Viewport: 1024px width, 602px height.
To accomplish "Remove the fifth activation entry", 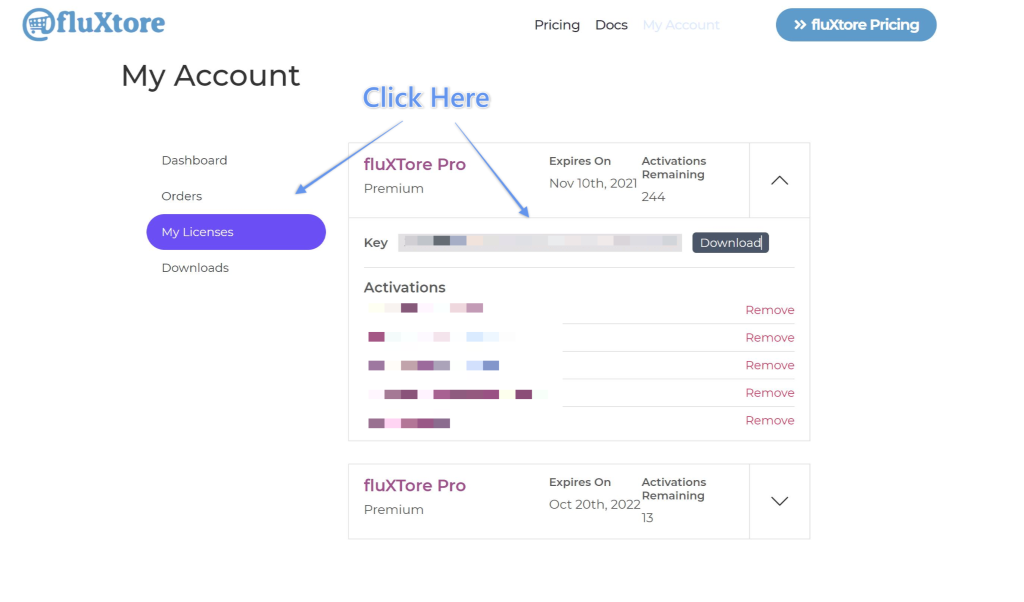I will pos(770,421).
